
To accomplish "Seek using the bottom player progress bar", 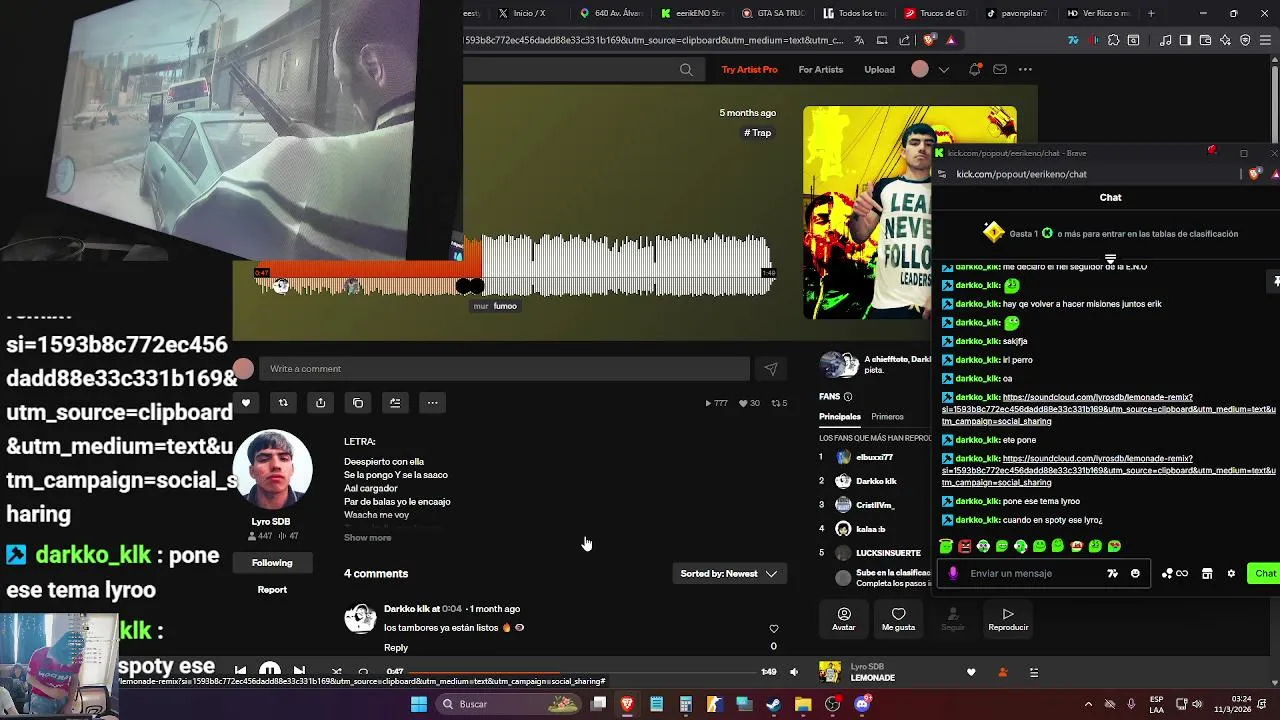I will tap(582, 672).
